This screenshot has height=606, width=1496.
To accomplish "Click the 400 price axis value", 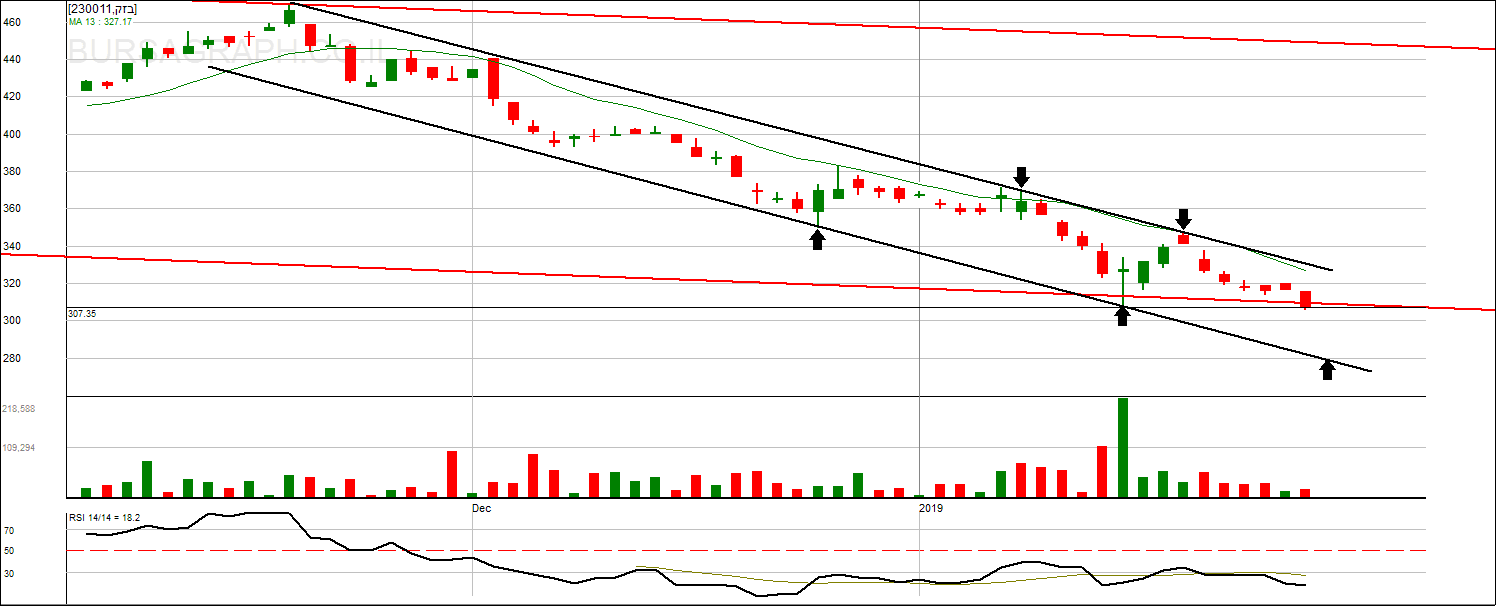I will click(x=12, y=134).
